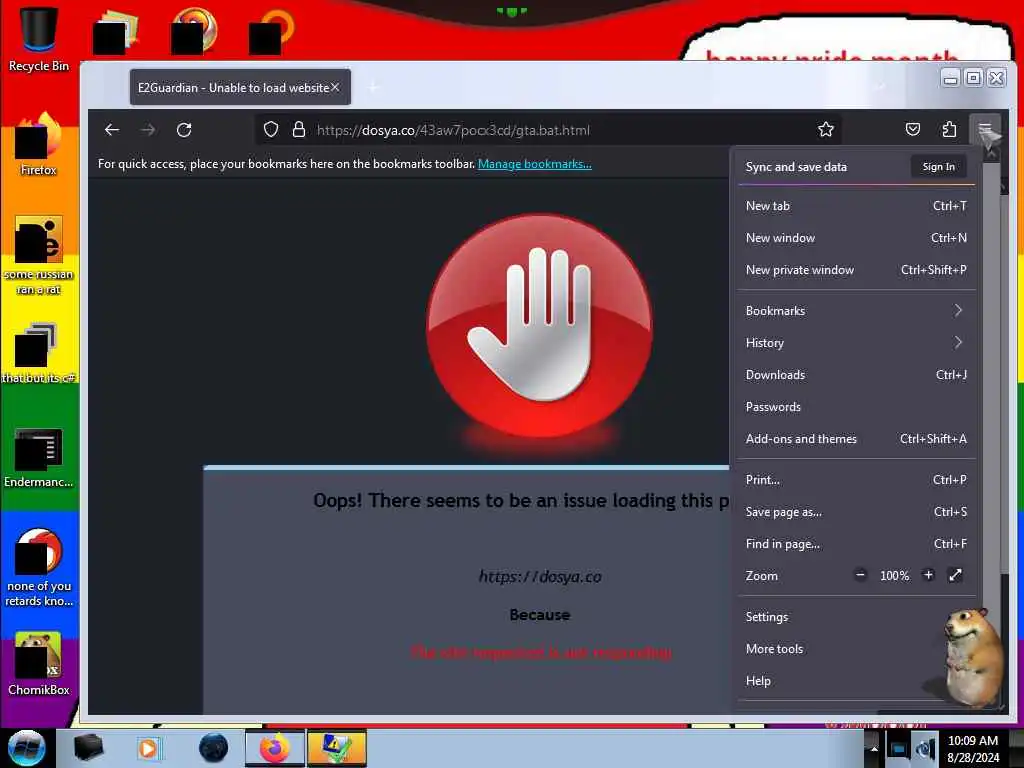
Task: Decrease zoom with the minus button
Action: tap(860, 575)
